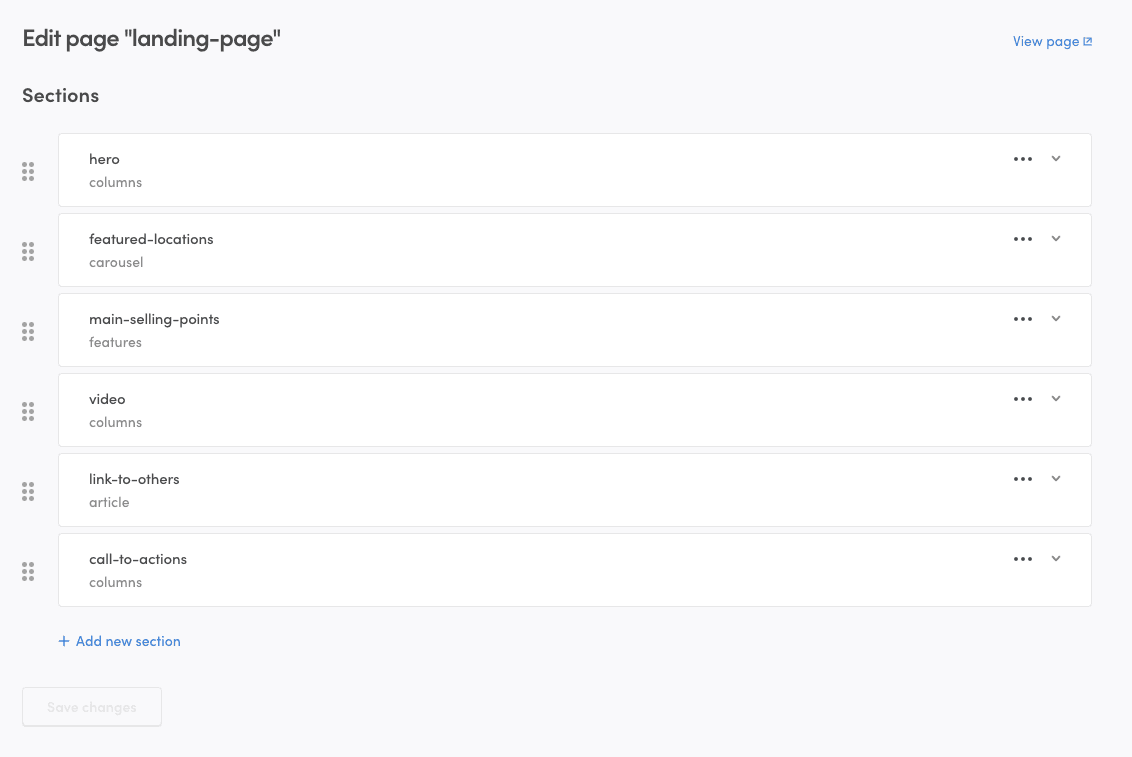Expand the main-selling-points features section
Screen dimensions: 1132x757
[1056, 319]
